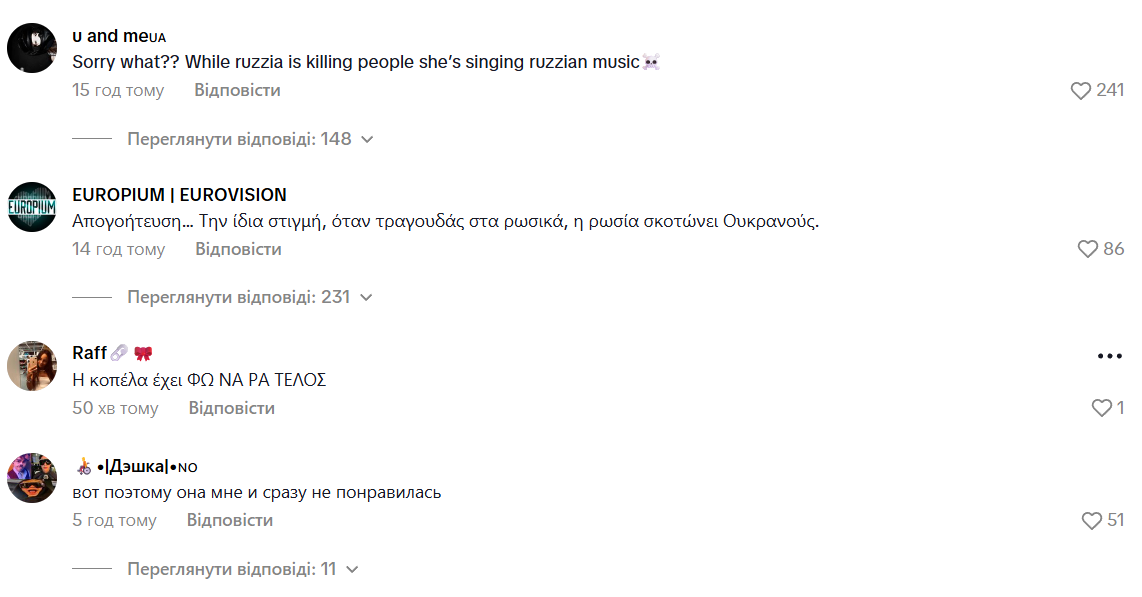1142x597 pixels.
Task: Like Raff's comment with heart icon
Action: click(x=1101, y=408)
